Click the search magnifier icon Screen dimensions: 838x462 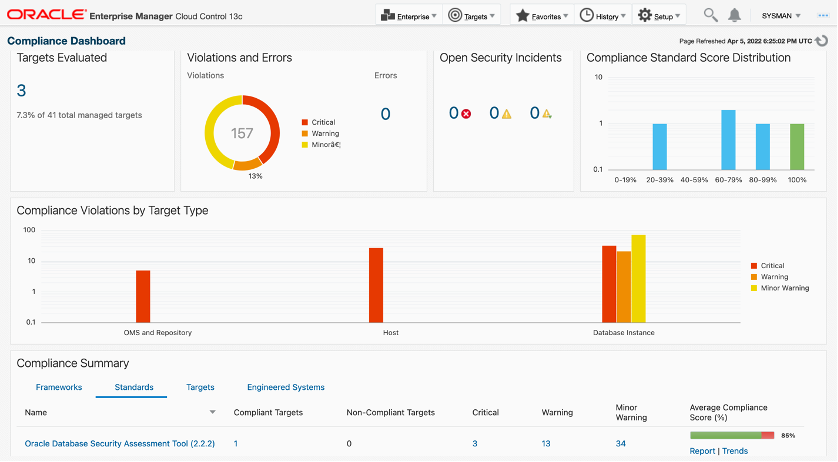tap(711, 15)
